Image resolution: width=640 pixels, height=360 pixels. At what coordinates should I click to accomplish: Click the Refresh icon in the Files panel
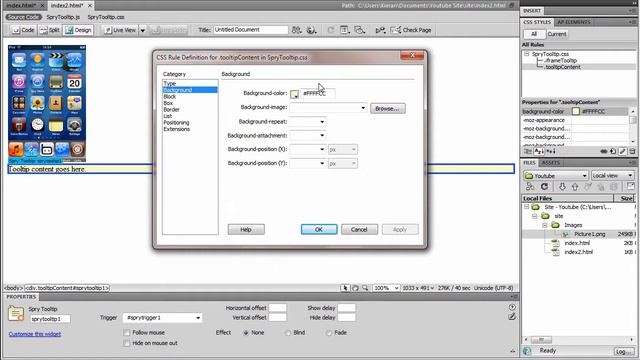[x=544, y=187]
